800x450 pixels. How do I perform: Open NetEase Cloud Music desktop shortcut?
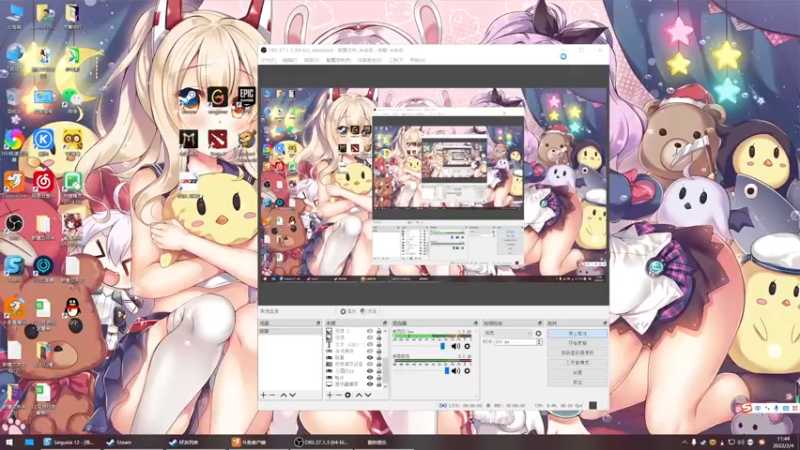[x=44, y=182]
